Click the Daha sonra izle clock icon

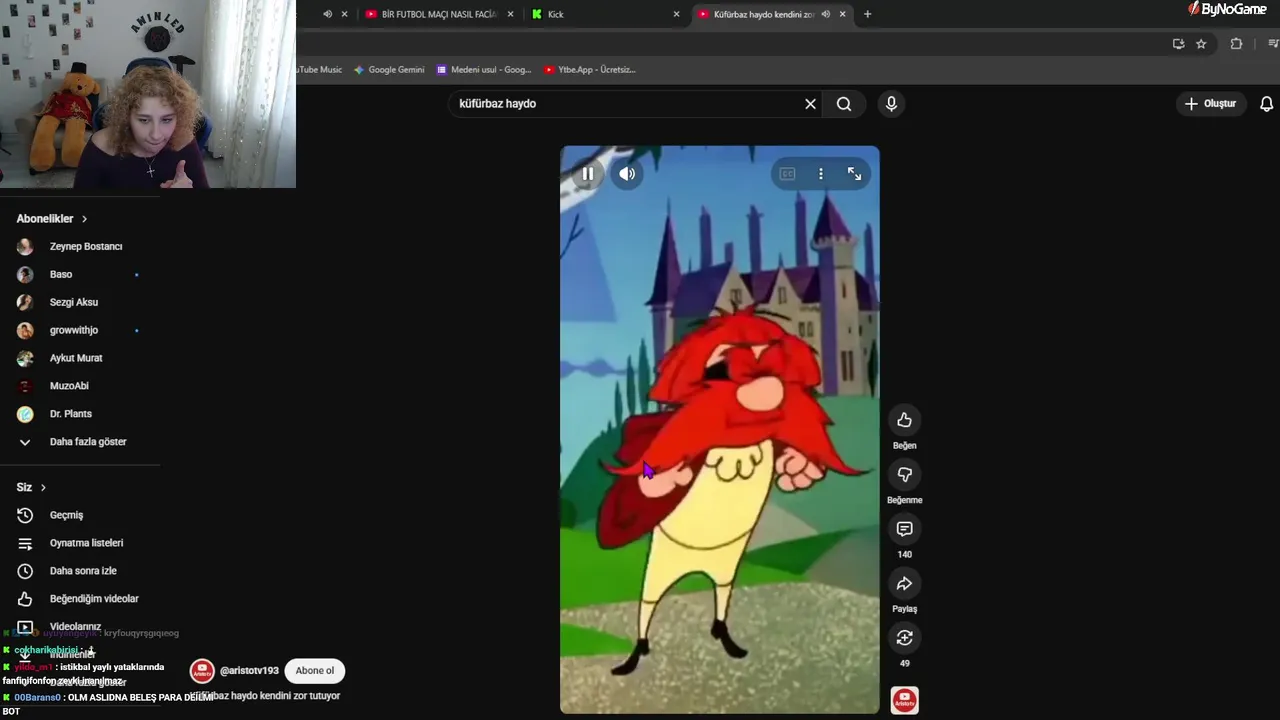[x=25, y=571]
